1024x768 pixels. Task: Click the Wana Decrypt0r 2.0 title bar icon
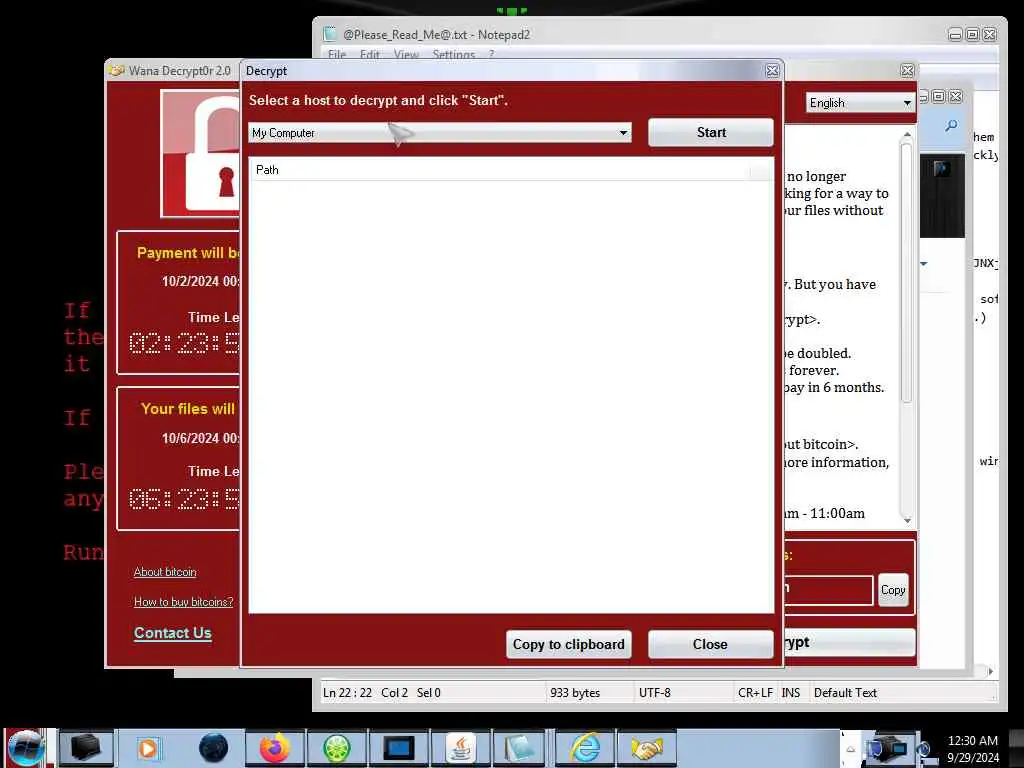pos(116,71)
